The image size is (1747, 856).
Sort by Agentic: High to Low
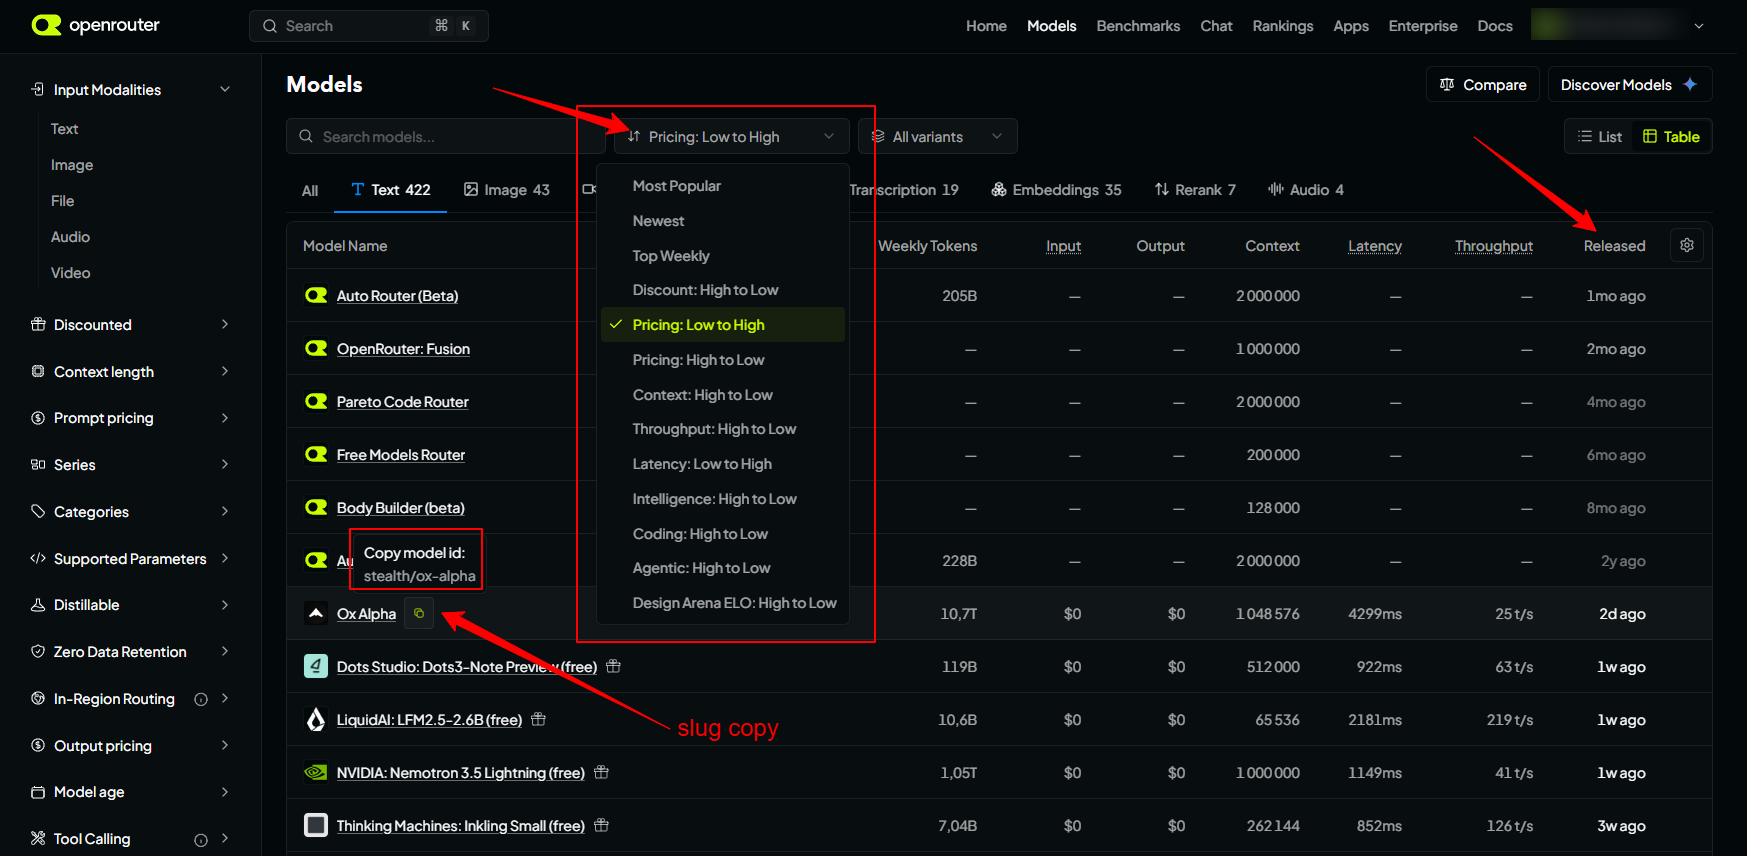tap(723, 568)
